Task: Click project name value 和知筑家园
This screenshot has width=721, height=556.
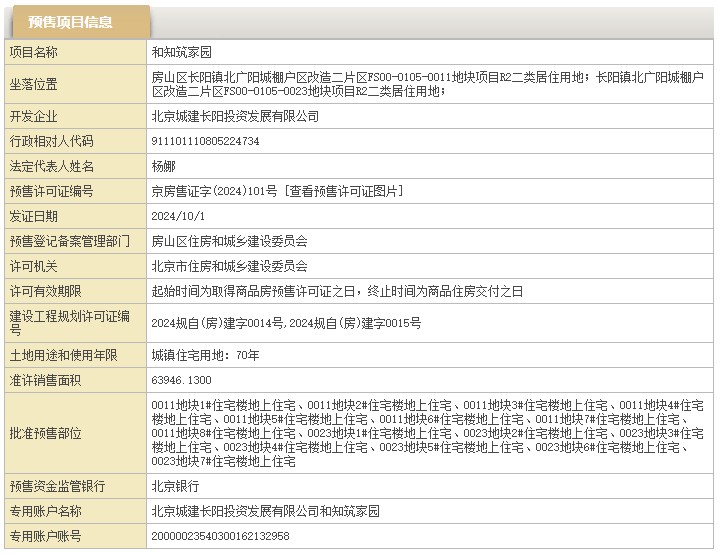Action: [182, 52]
